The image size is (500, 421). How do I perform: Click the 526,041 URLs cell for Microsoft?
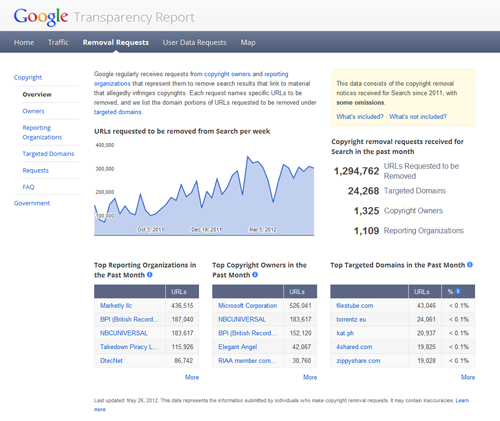pyautogui.click(x=300, y=306)
